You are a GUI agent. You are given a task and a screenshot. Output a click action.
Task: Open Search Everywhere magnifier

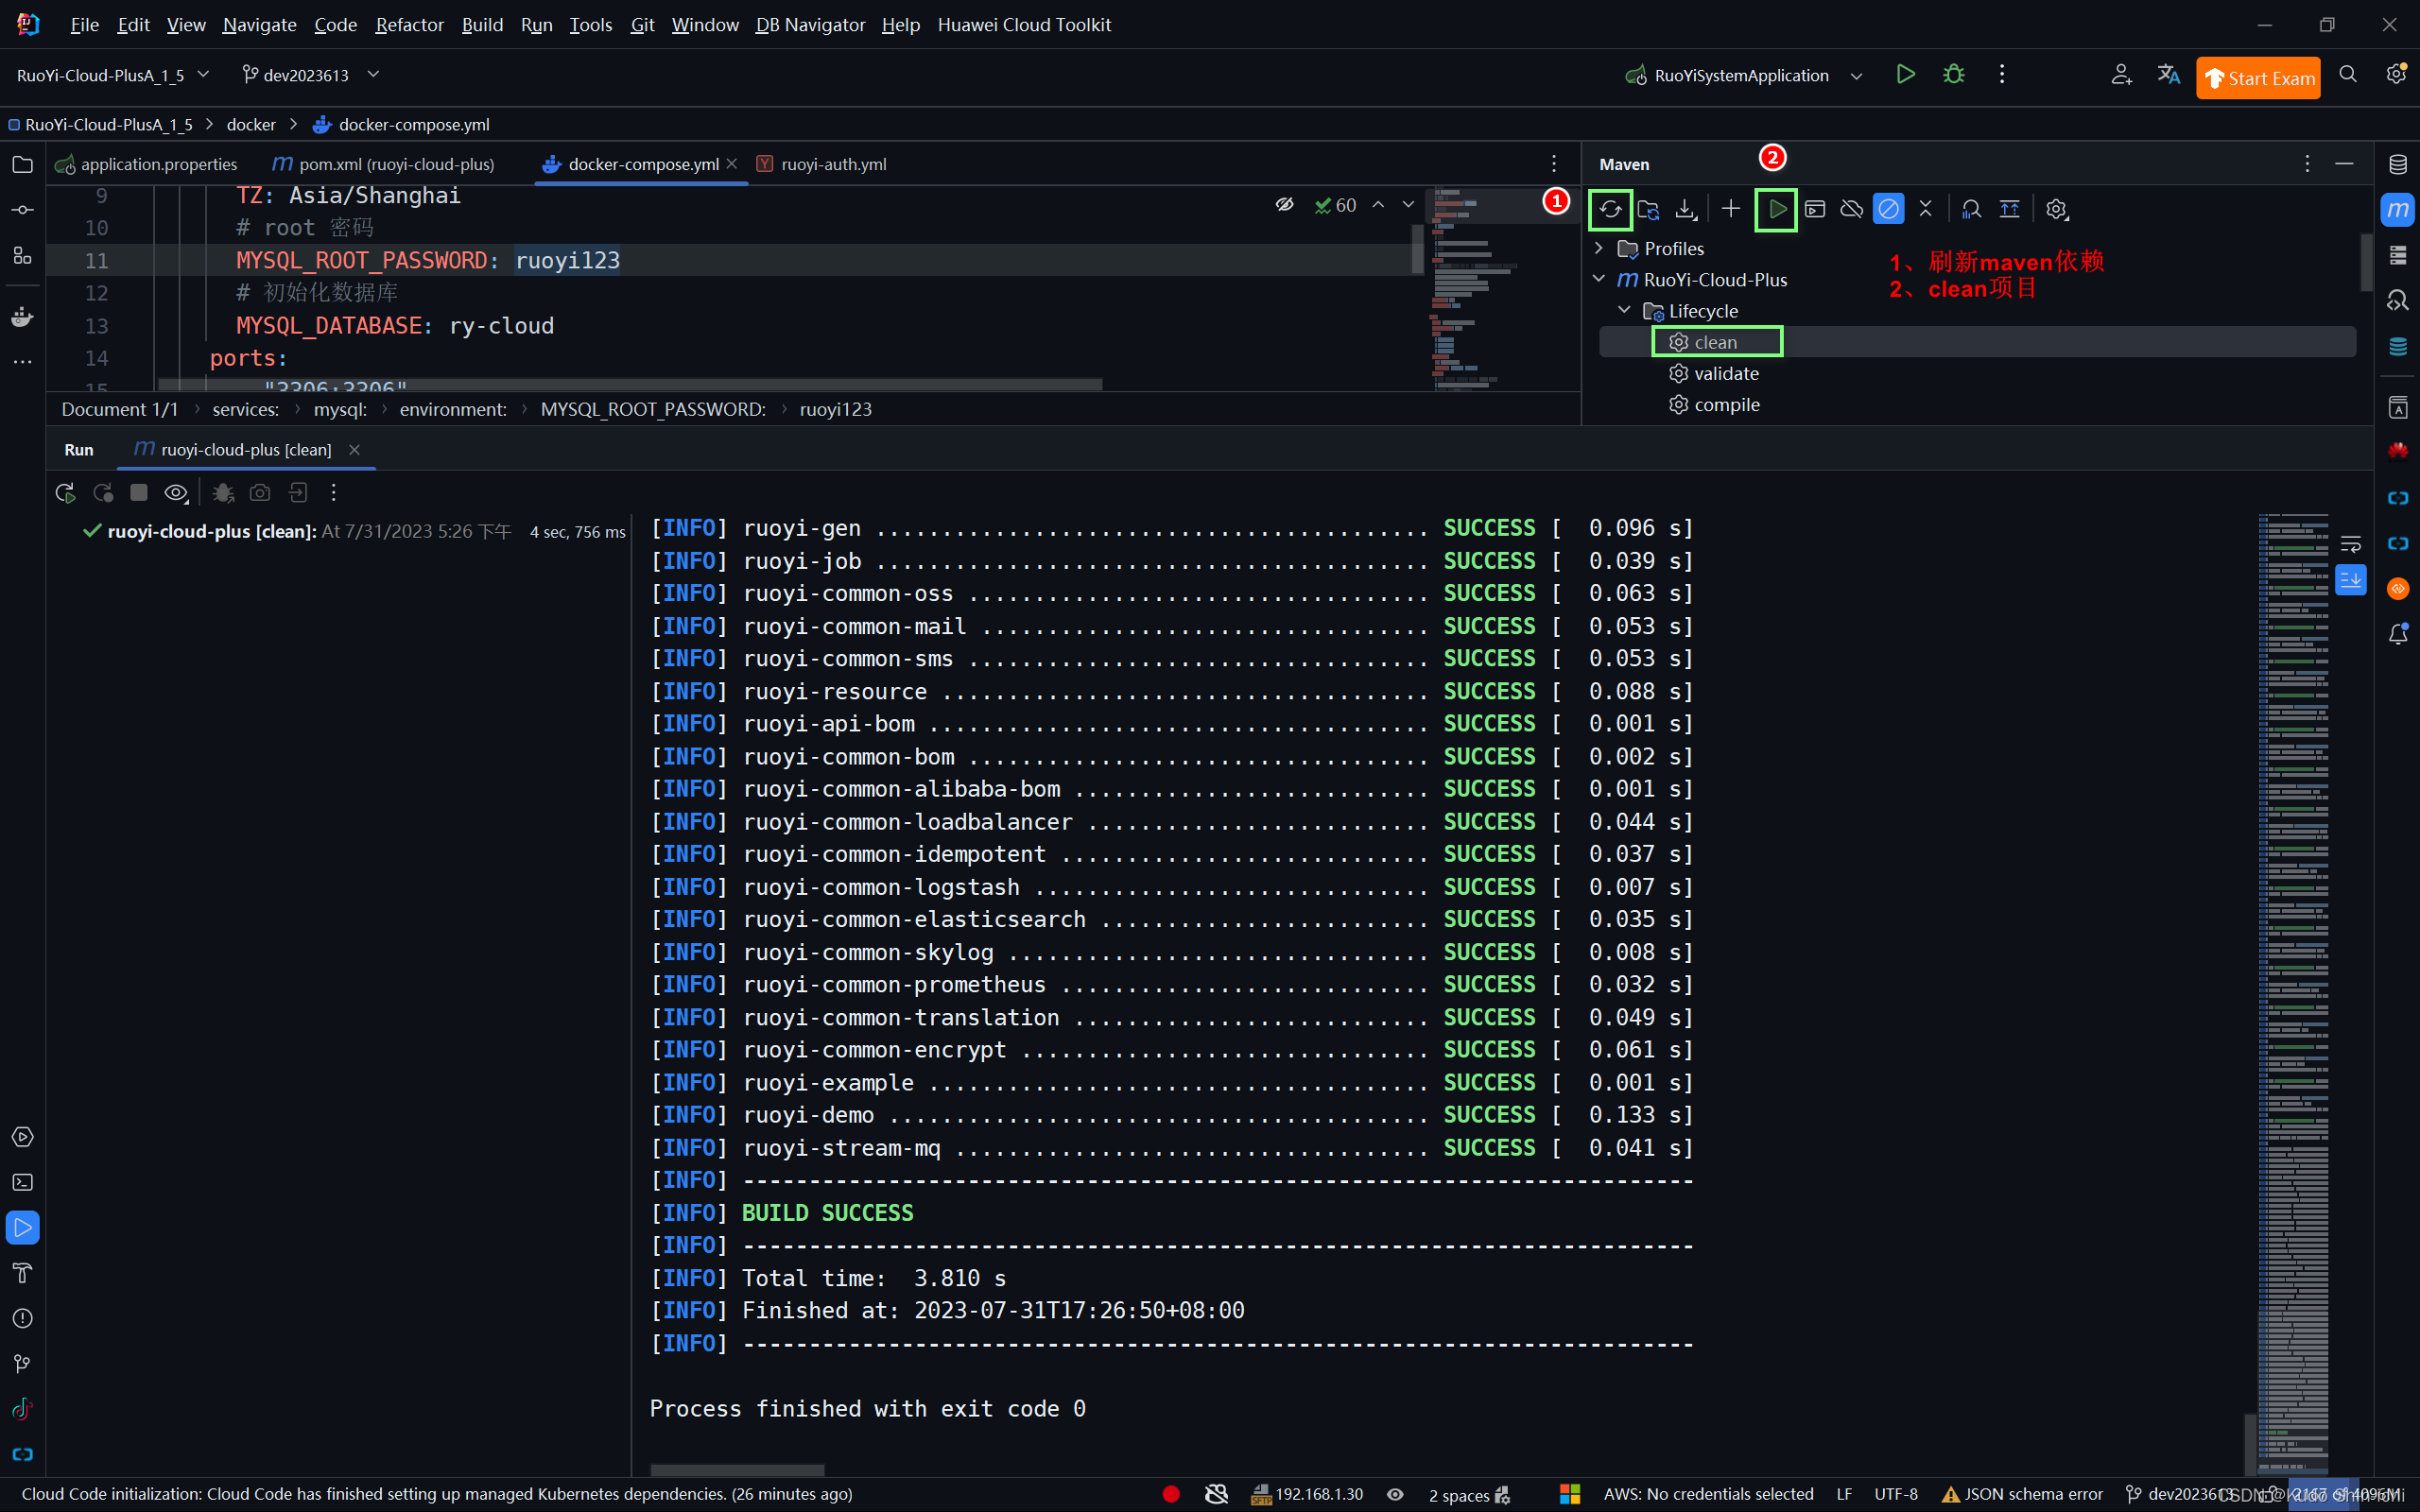coord(2348,75)
